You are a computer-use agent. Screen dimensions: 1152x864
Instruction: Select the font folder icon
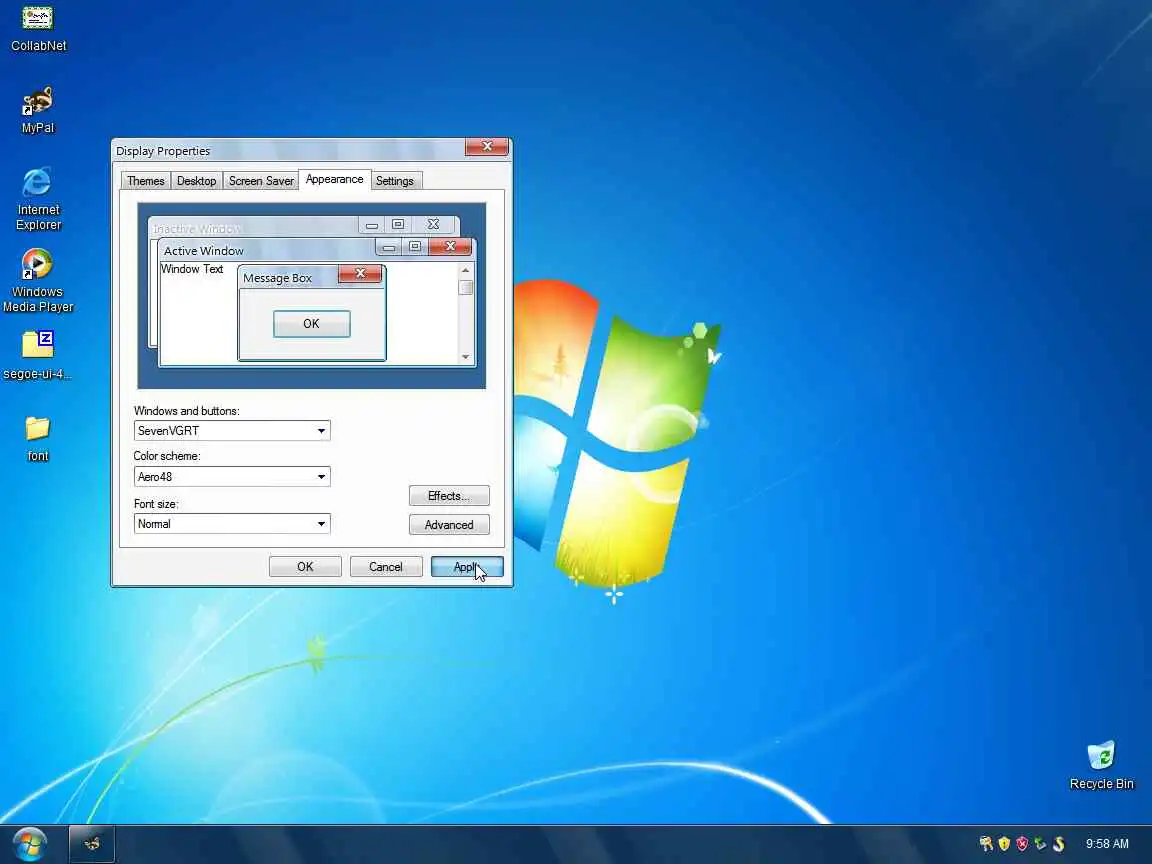click(x=37, y=439)
